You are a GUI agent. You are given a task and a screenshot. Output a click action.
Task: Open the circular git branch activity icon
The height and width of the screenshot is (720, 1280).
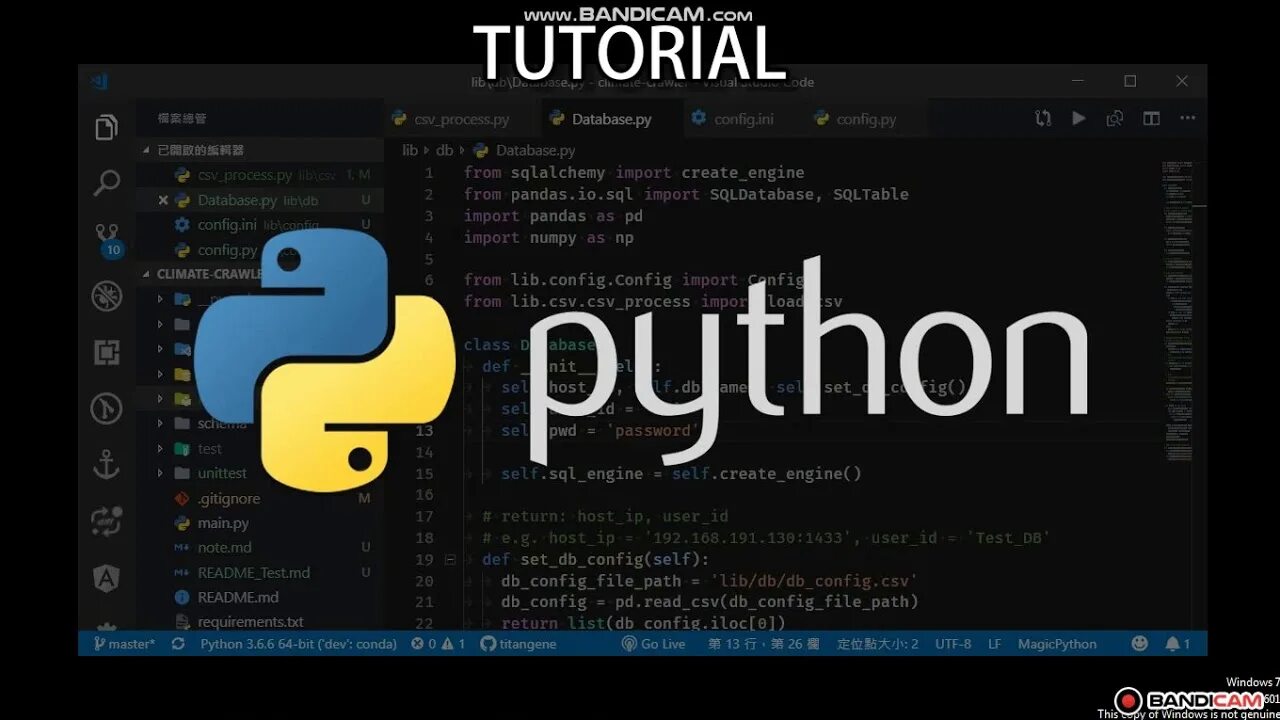[106, 408]
